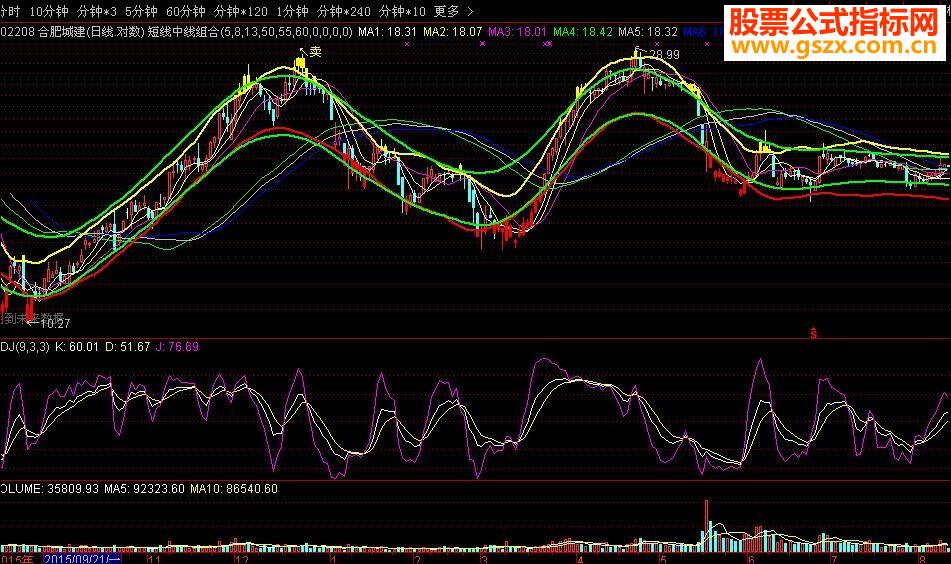This screenshot has width=951, height=564.
Task: Click the month 12 marker on time axis
Action: pyautogui.click(x=242, y=559)
